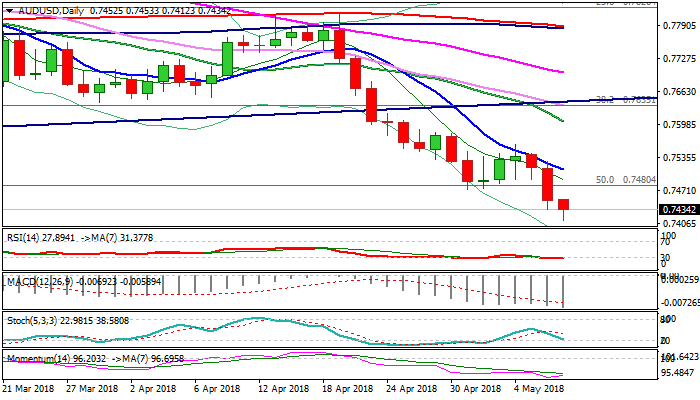
Task: Click the 6 Apr 2018 date label
Action: [217, 389]
